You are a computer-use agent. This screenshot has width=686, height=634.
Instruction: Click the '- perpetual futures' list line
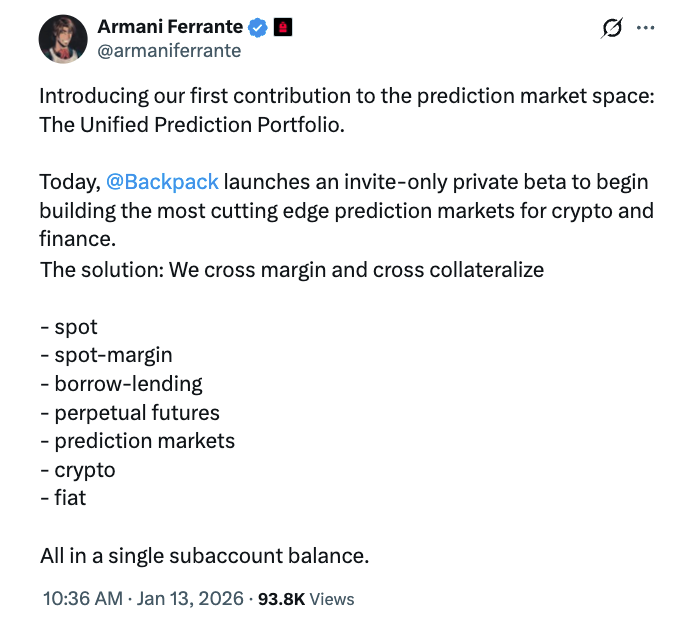click(x=129, y=413)
